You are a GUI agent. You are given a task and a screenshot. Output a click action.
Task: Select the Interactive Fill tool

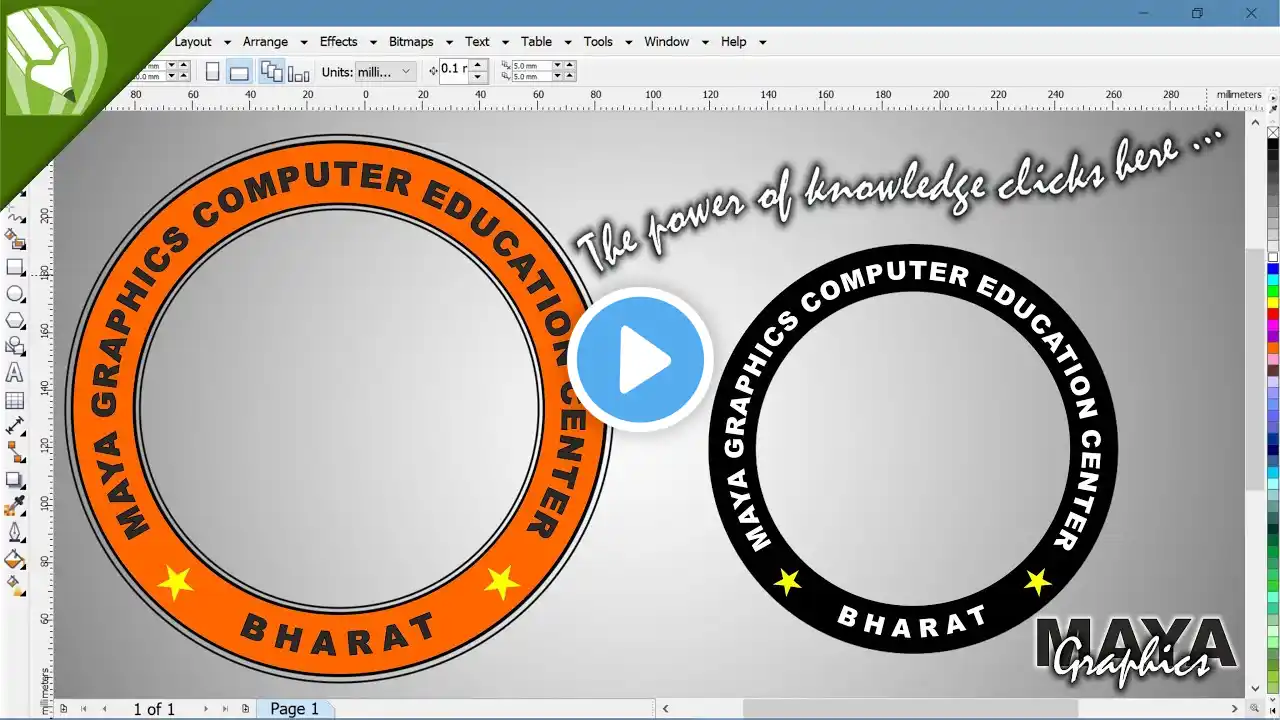point(15,585)
